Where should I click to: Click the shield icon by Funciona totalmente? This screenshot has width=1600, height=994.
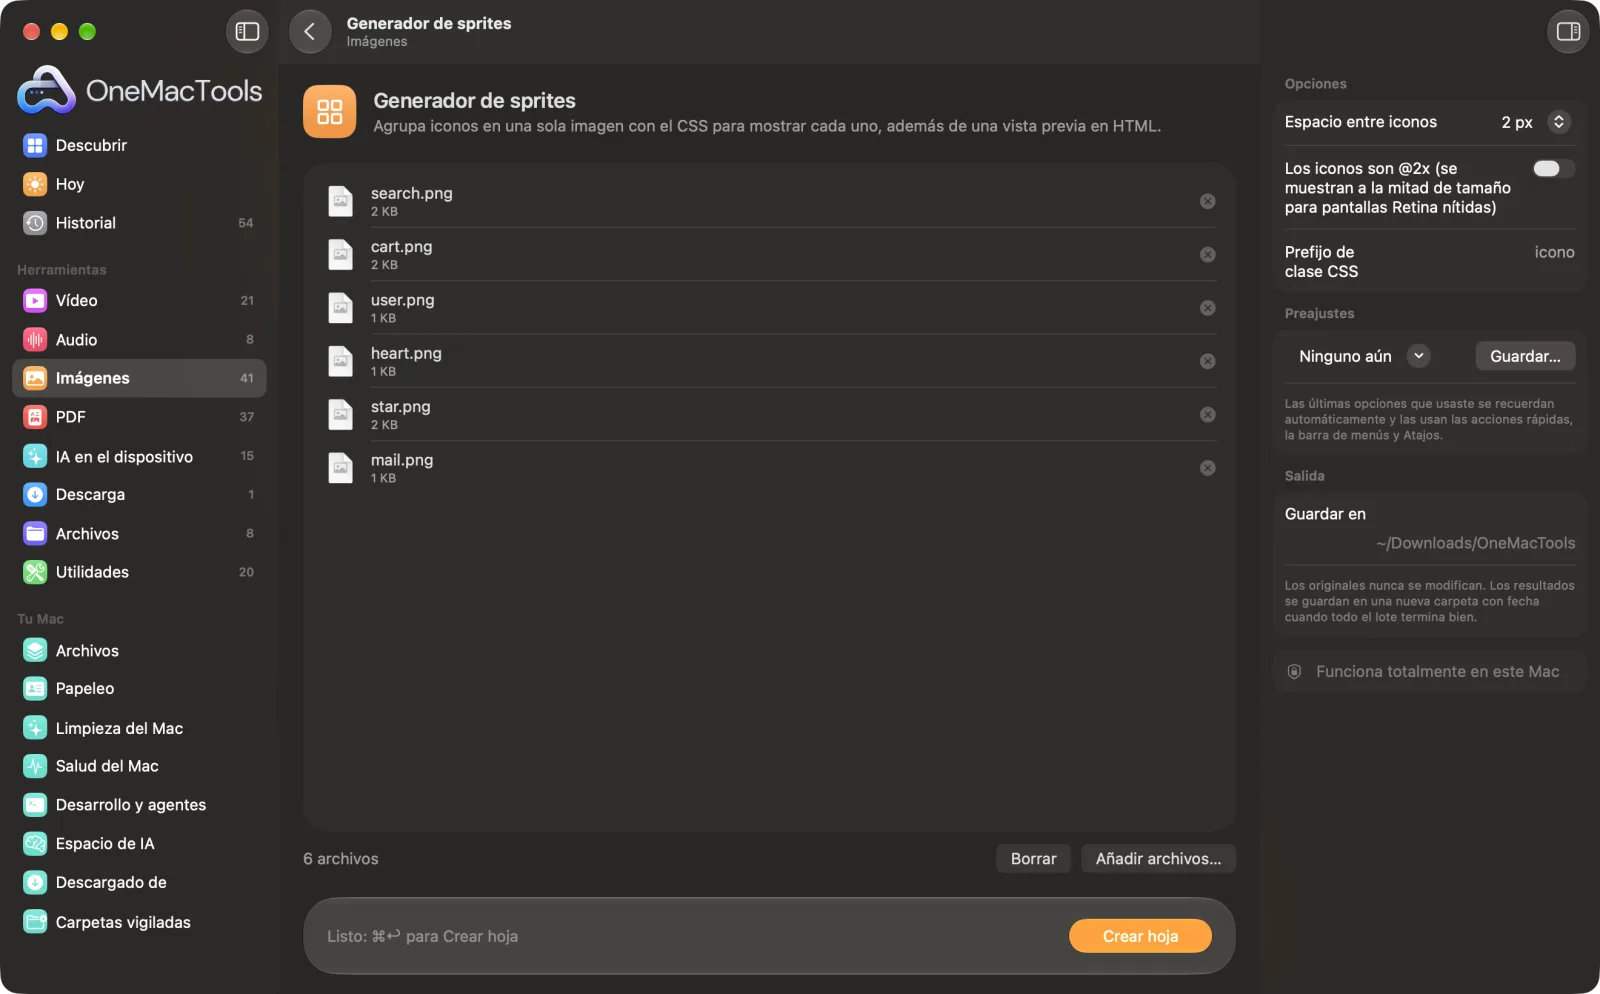[x=1294, y=672]
